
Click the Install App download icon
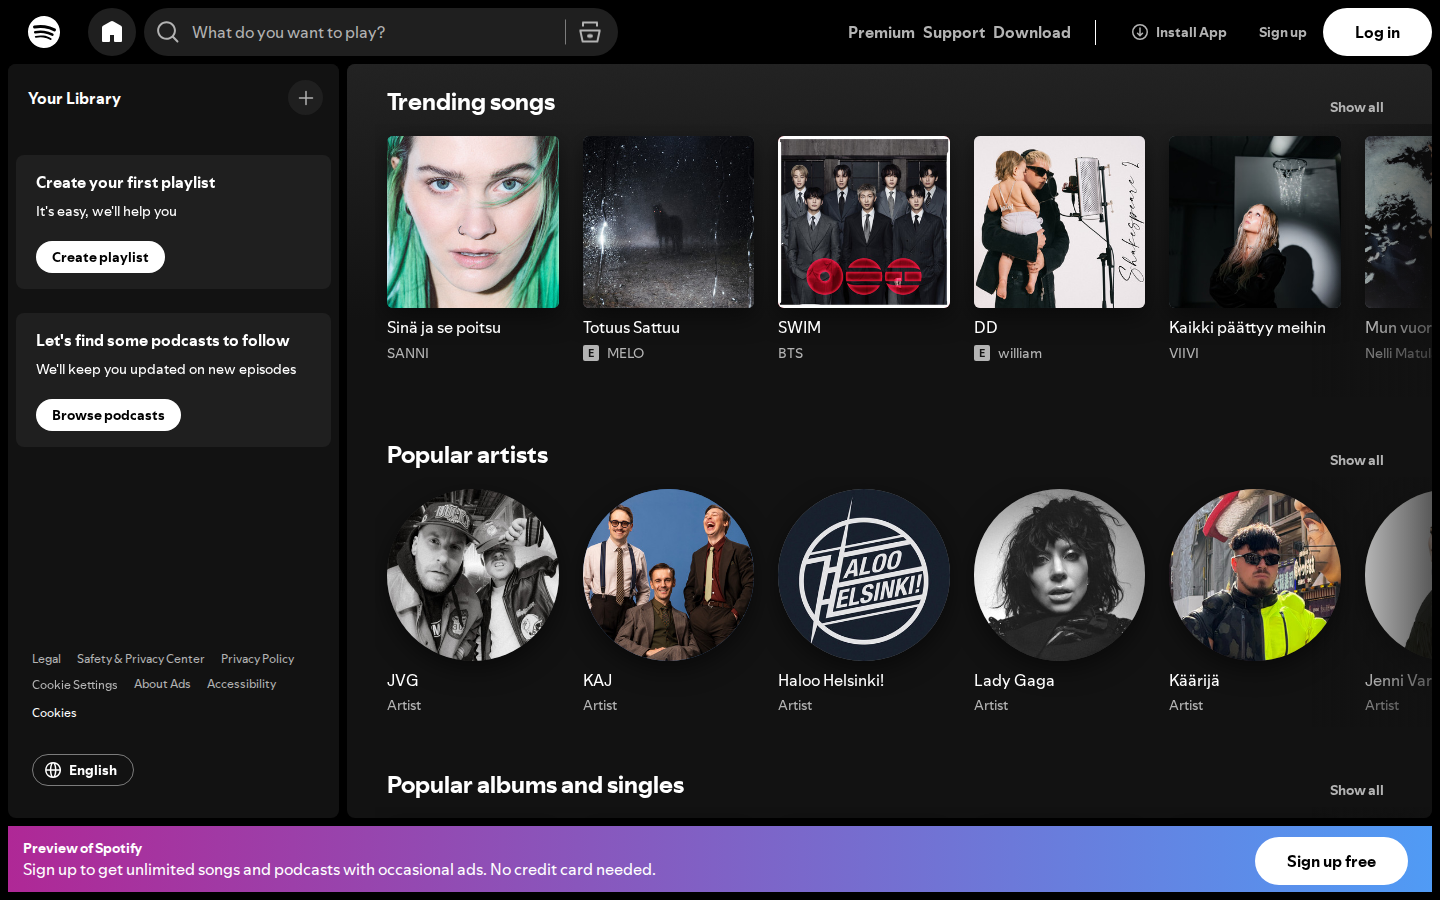coord(1140,32)
